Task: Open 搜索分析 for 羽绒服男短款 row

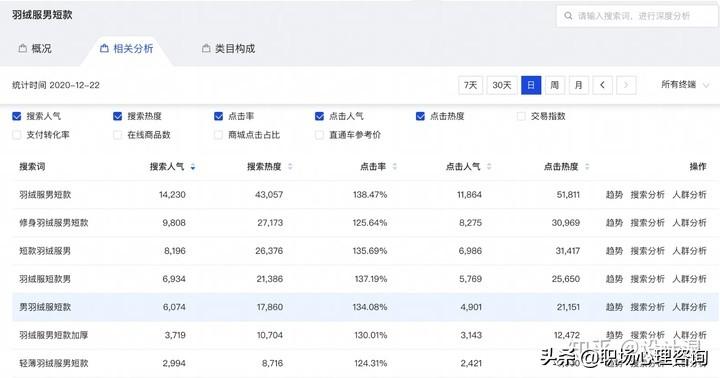Action: coord(647,195)
